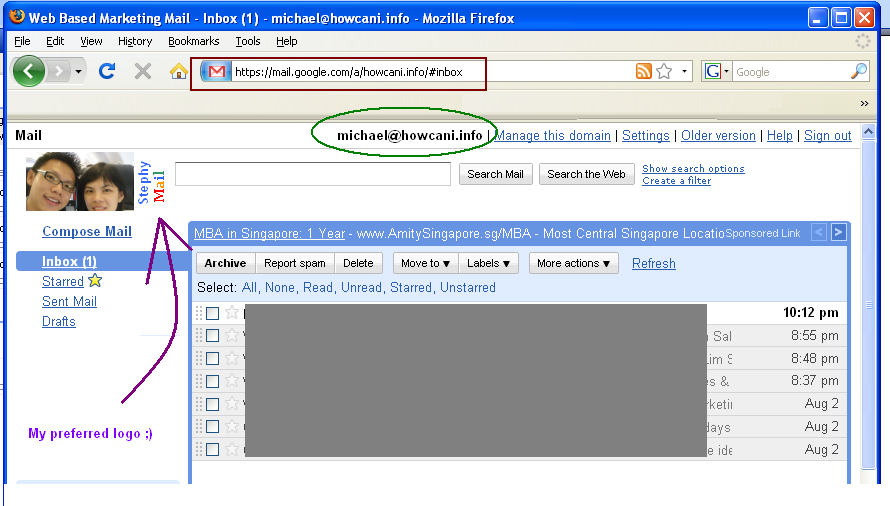The image size is (890, 506).
Task: Click the vertical scrollbar thumb
Action: [868, 304]
